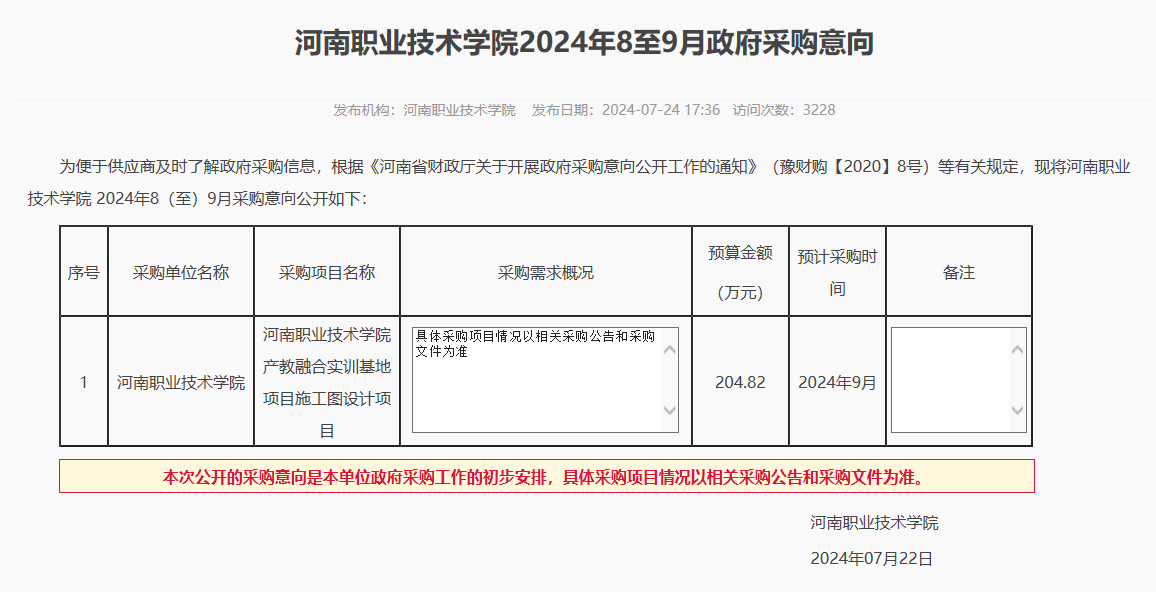
Task: Click the 2024年9月 purchase time cell
Action: 837,382
